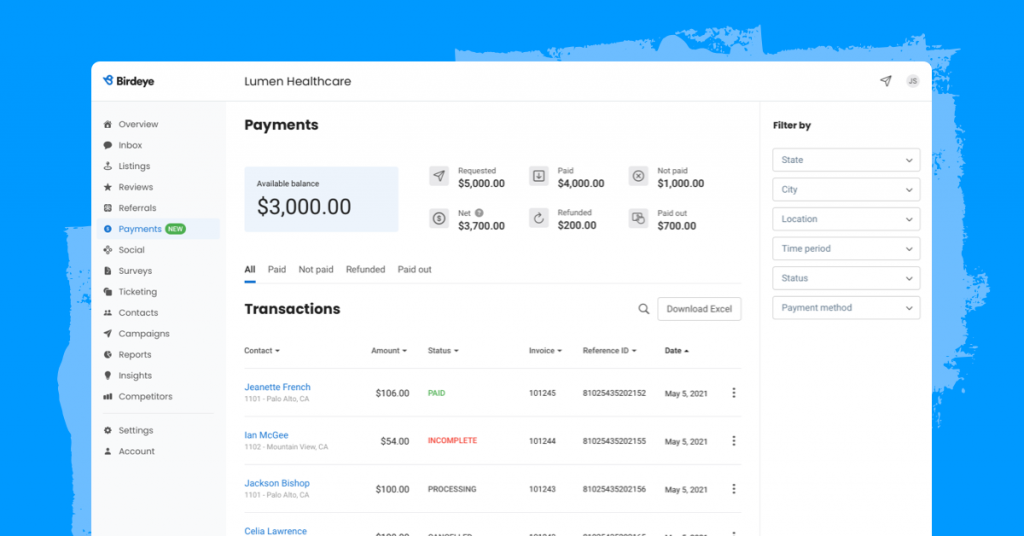Open the State filter dropdown
This screenshot has height=536, width=1024.
coord(846,160)
